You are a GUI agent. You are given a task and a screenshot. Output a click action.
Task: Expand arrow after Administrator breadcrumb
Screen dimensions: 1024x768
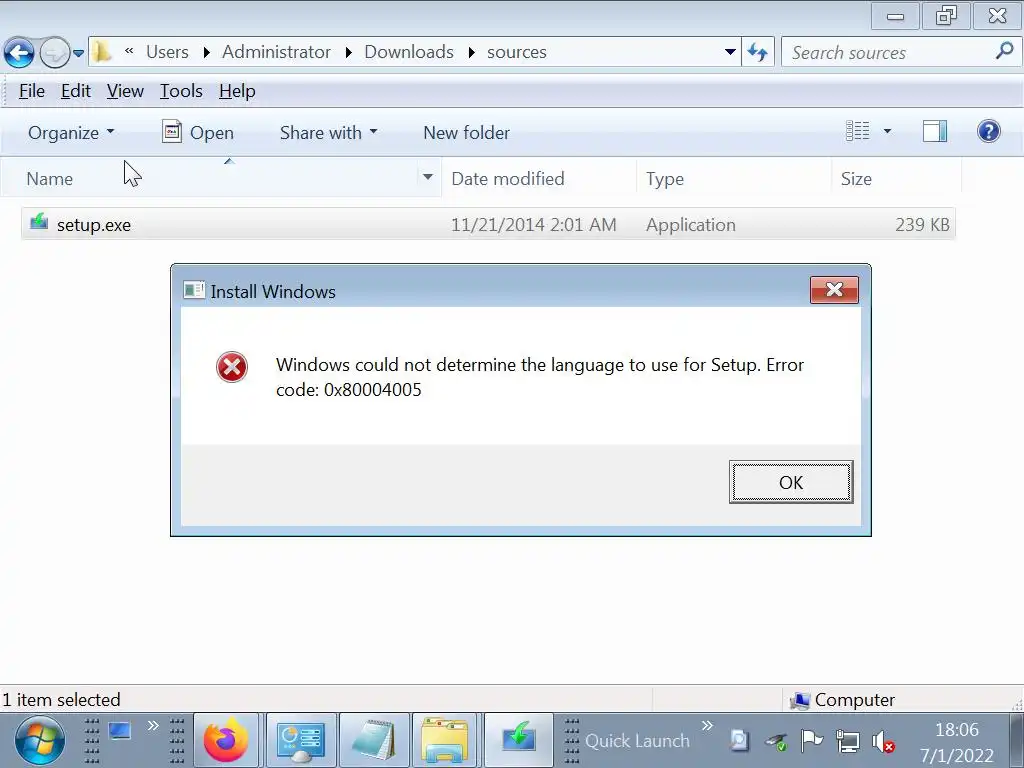(349, 52)
